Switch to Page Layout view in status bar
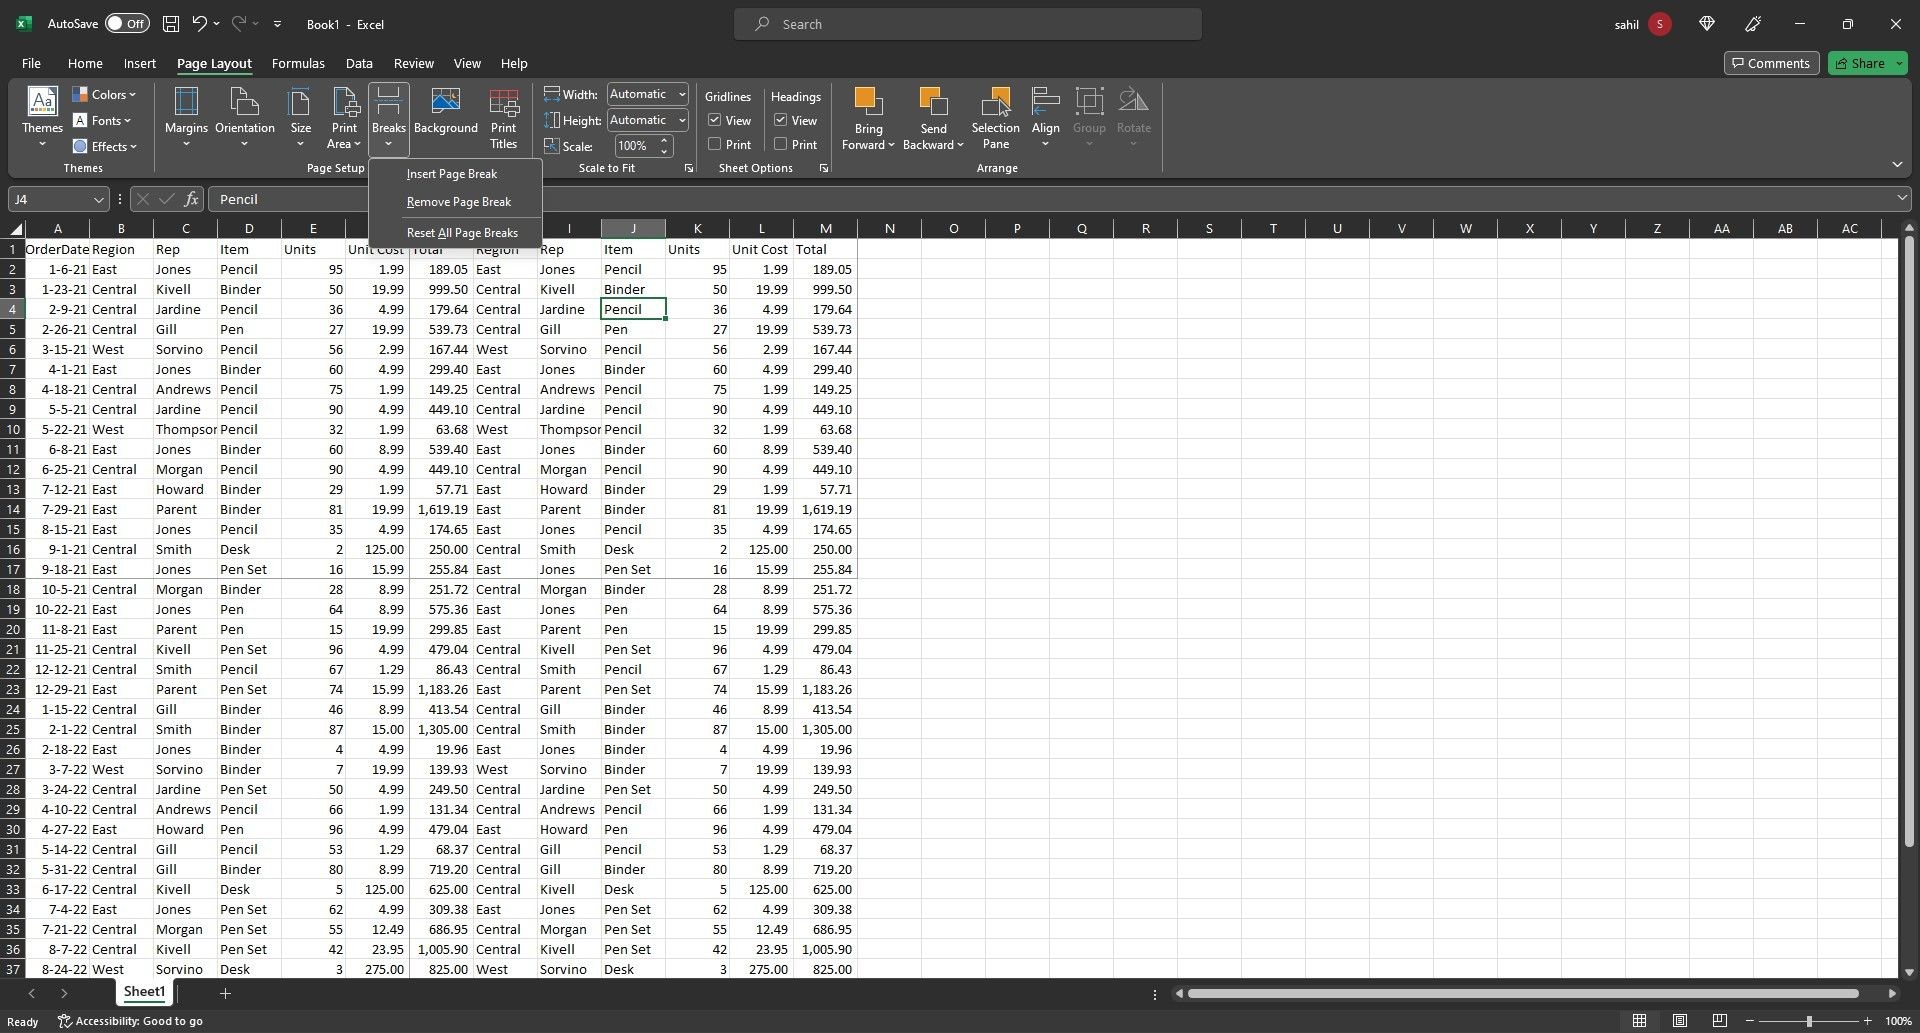This screenshot has height=1033, width=1920. pos(1680,1021)
